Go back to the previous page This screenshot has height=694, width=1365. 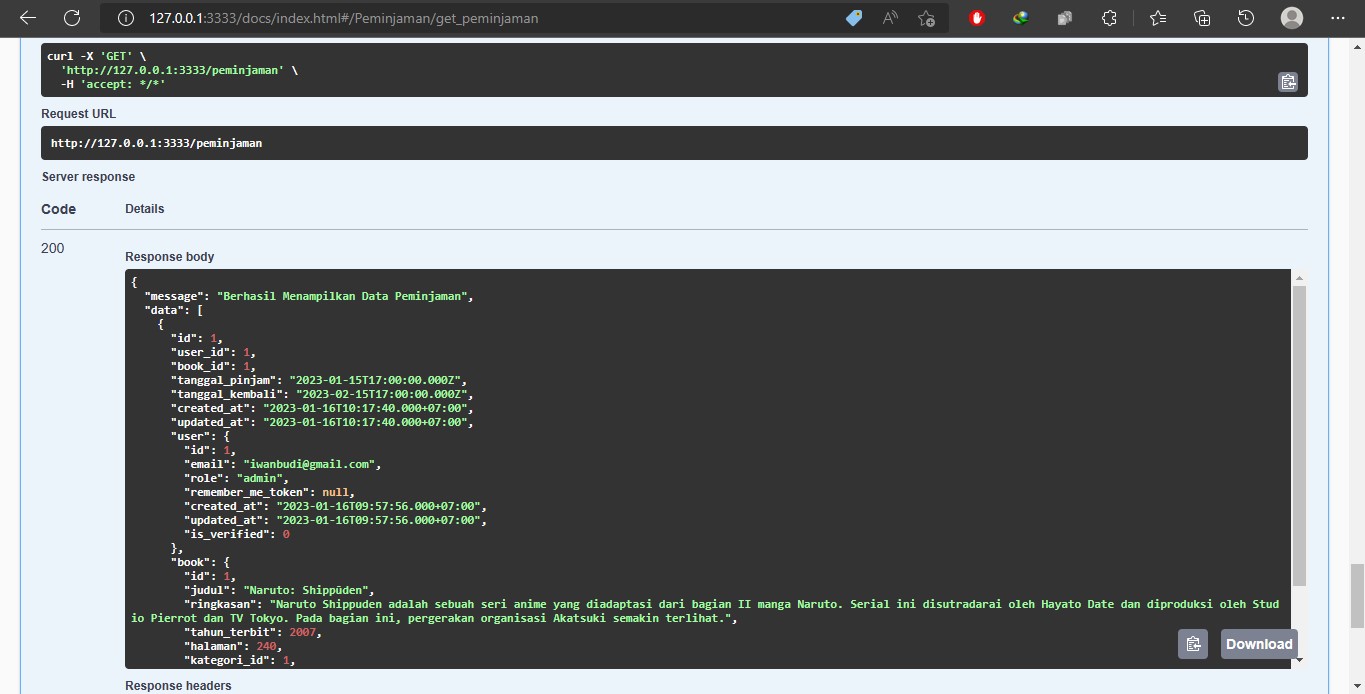point(28,18)
